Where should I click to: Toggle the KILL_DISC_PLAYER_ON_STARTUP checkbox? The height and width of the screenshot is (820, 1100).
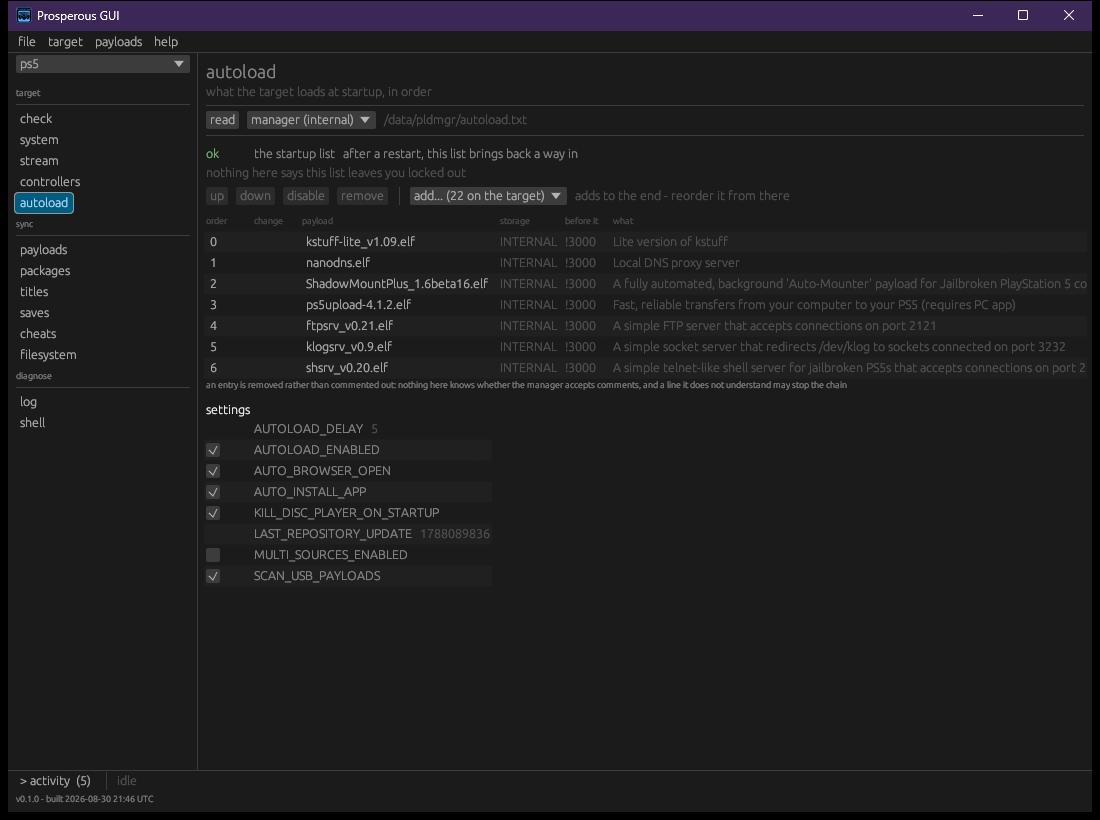pyautogui.click(x=213, y=513)
